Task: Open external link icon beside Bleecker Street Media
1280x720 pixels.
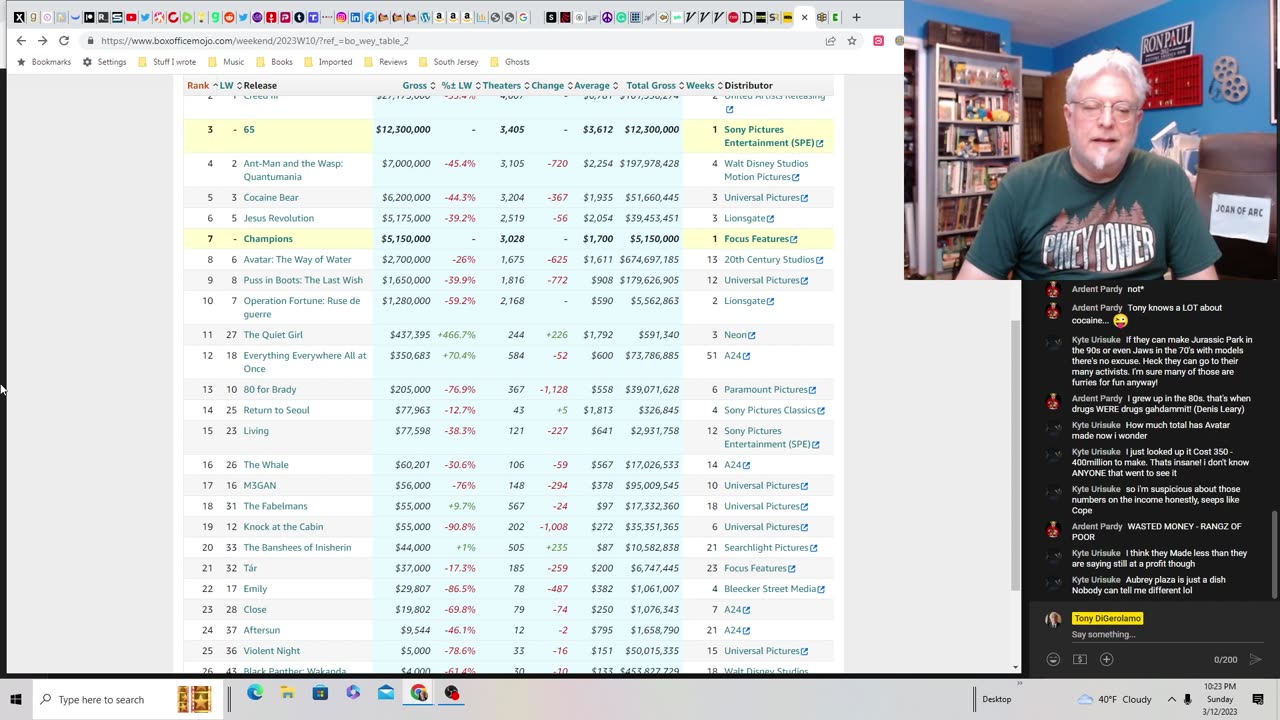Action: click(821, 589)
